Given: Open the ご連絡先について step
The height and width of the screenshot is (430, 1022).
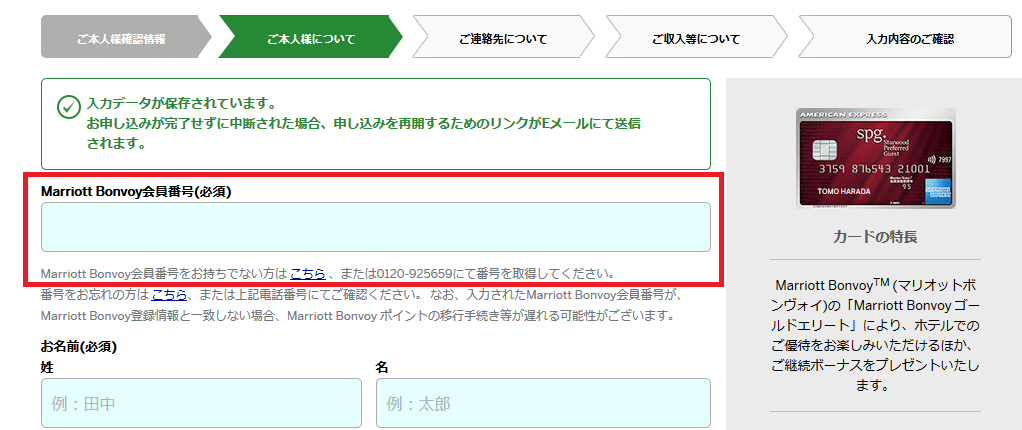Looking at the screenshot, I should pos(503,39).
